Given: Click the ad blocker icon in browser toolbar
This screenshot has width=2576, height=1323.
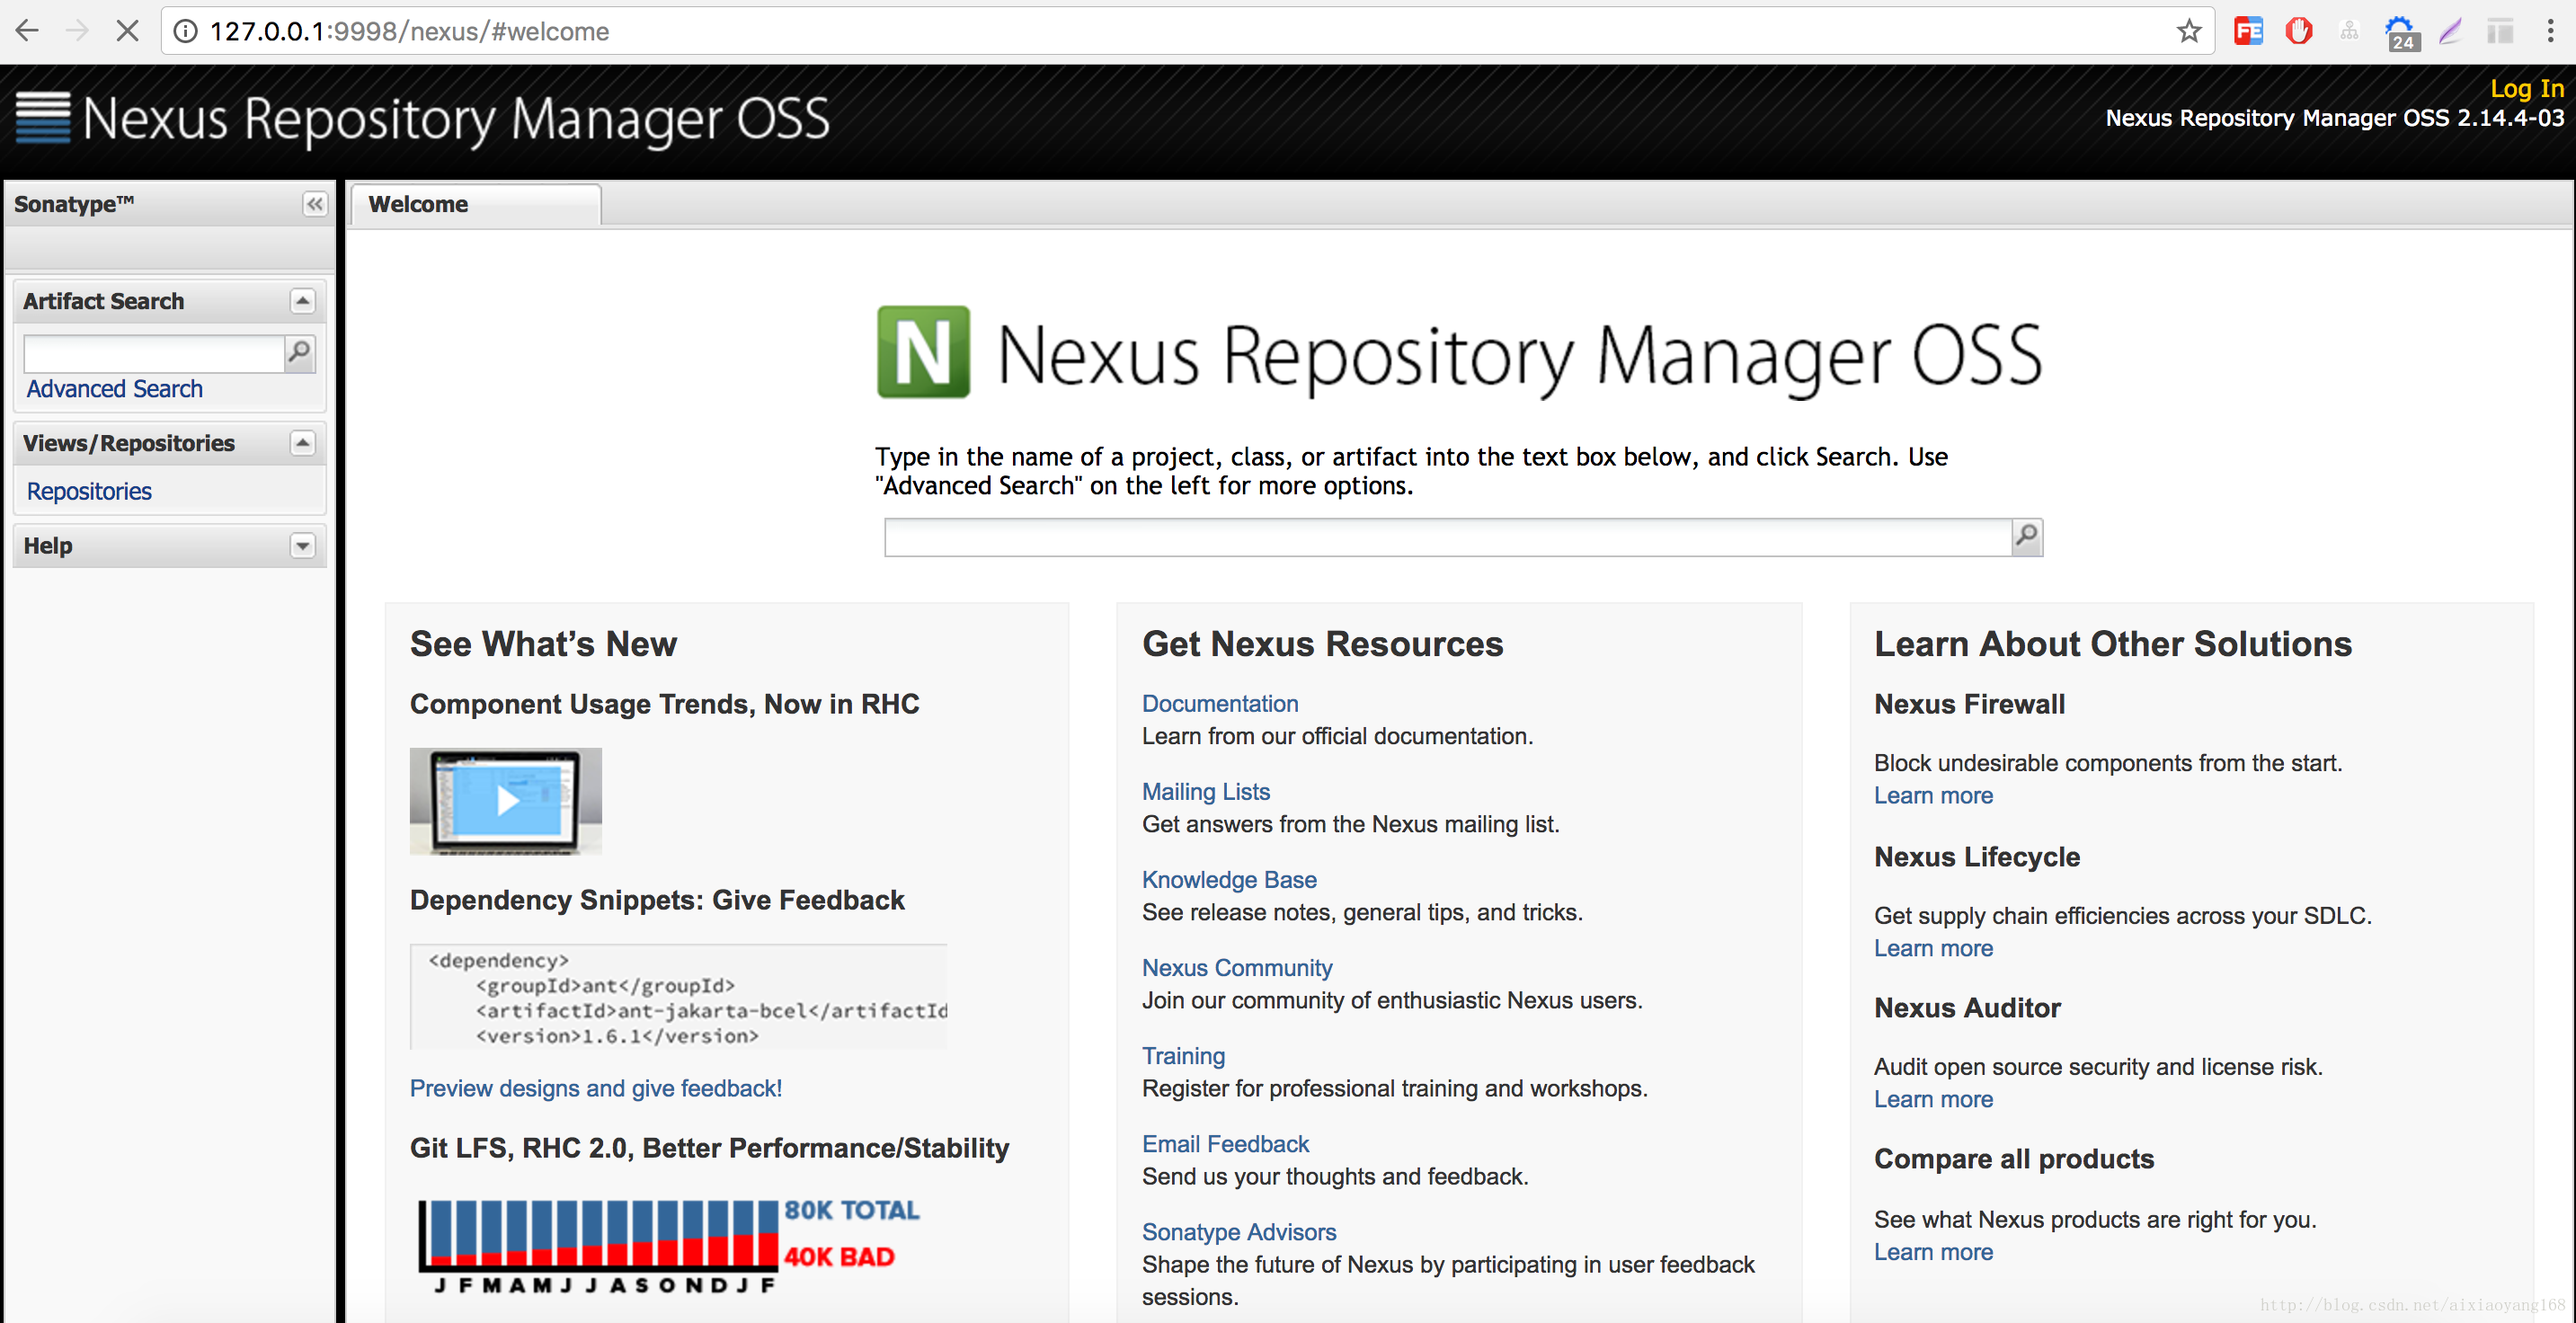Looking at the screenshot, I should [x=2299, y=31].
